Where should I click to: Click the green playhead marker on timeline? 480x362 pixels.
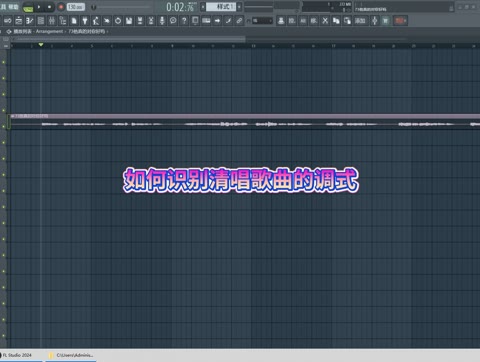tap(41, 45)
